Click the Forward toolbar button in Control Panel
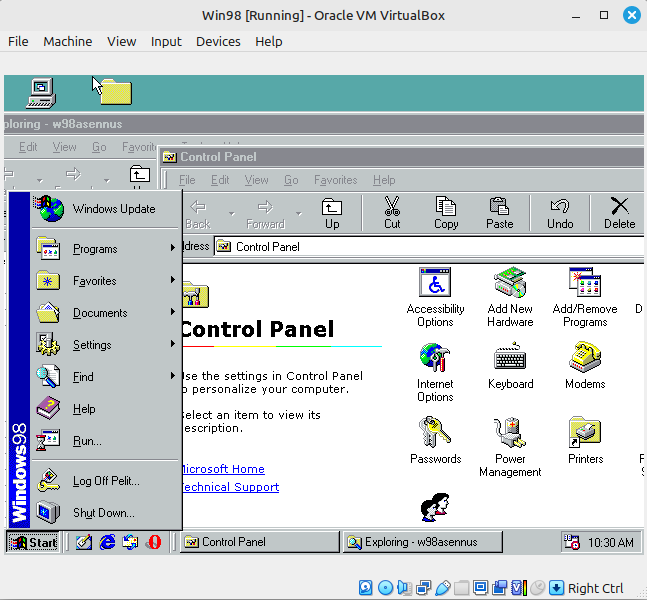The height and width of the screenshot is (600, 647). coord(265,213)
